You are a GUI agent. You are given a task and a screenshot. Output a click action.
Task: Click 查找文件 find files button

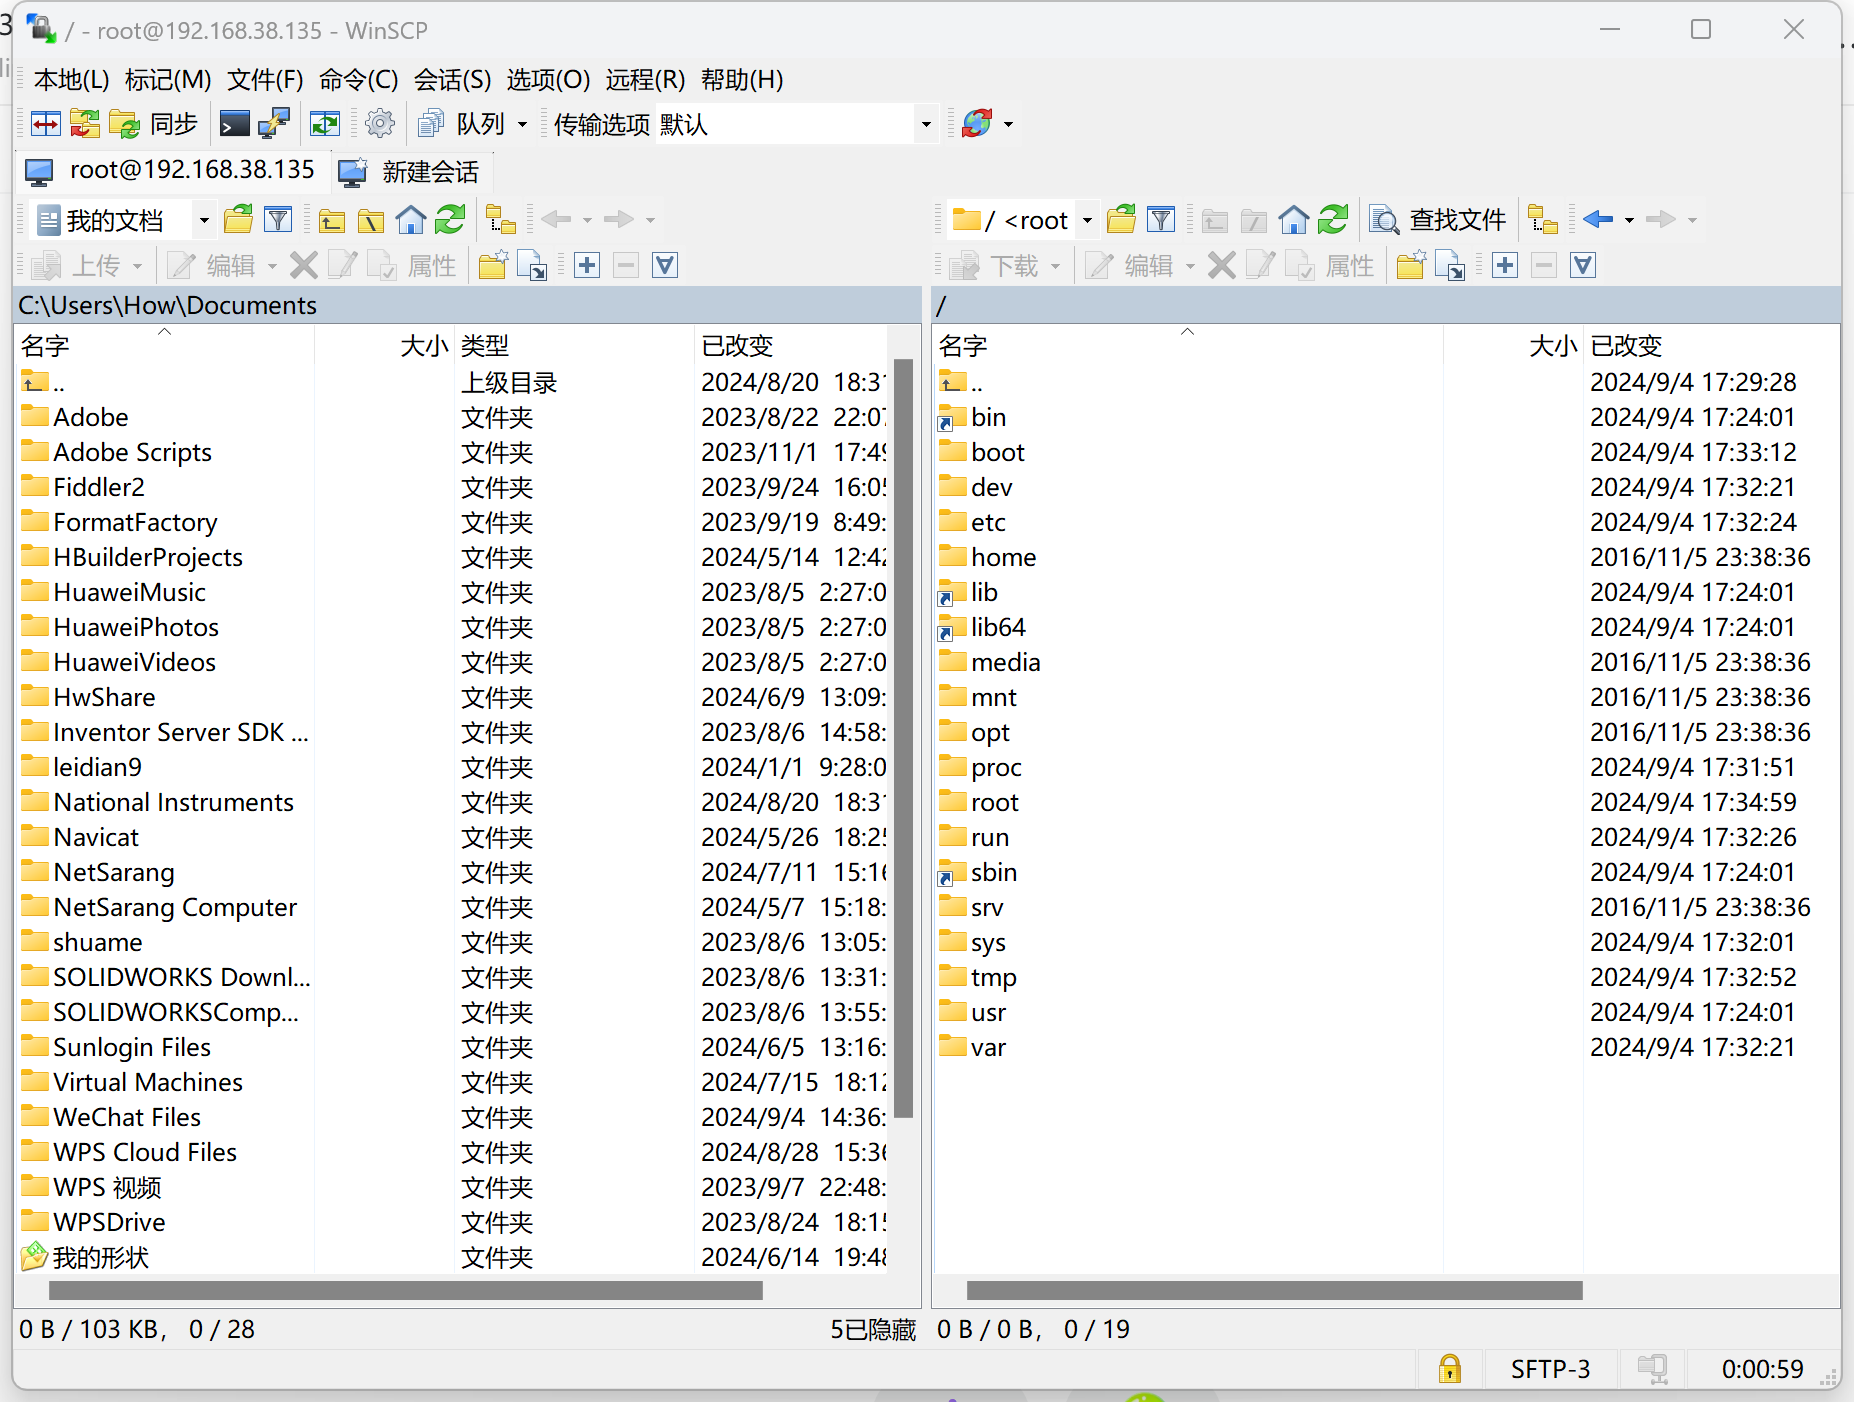point(1437,219)
